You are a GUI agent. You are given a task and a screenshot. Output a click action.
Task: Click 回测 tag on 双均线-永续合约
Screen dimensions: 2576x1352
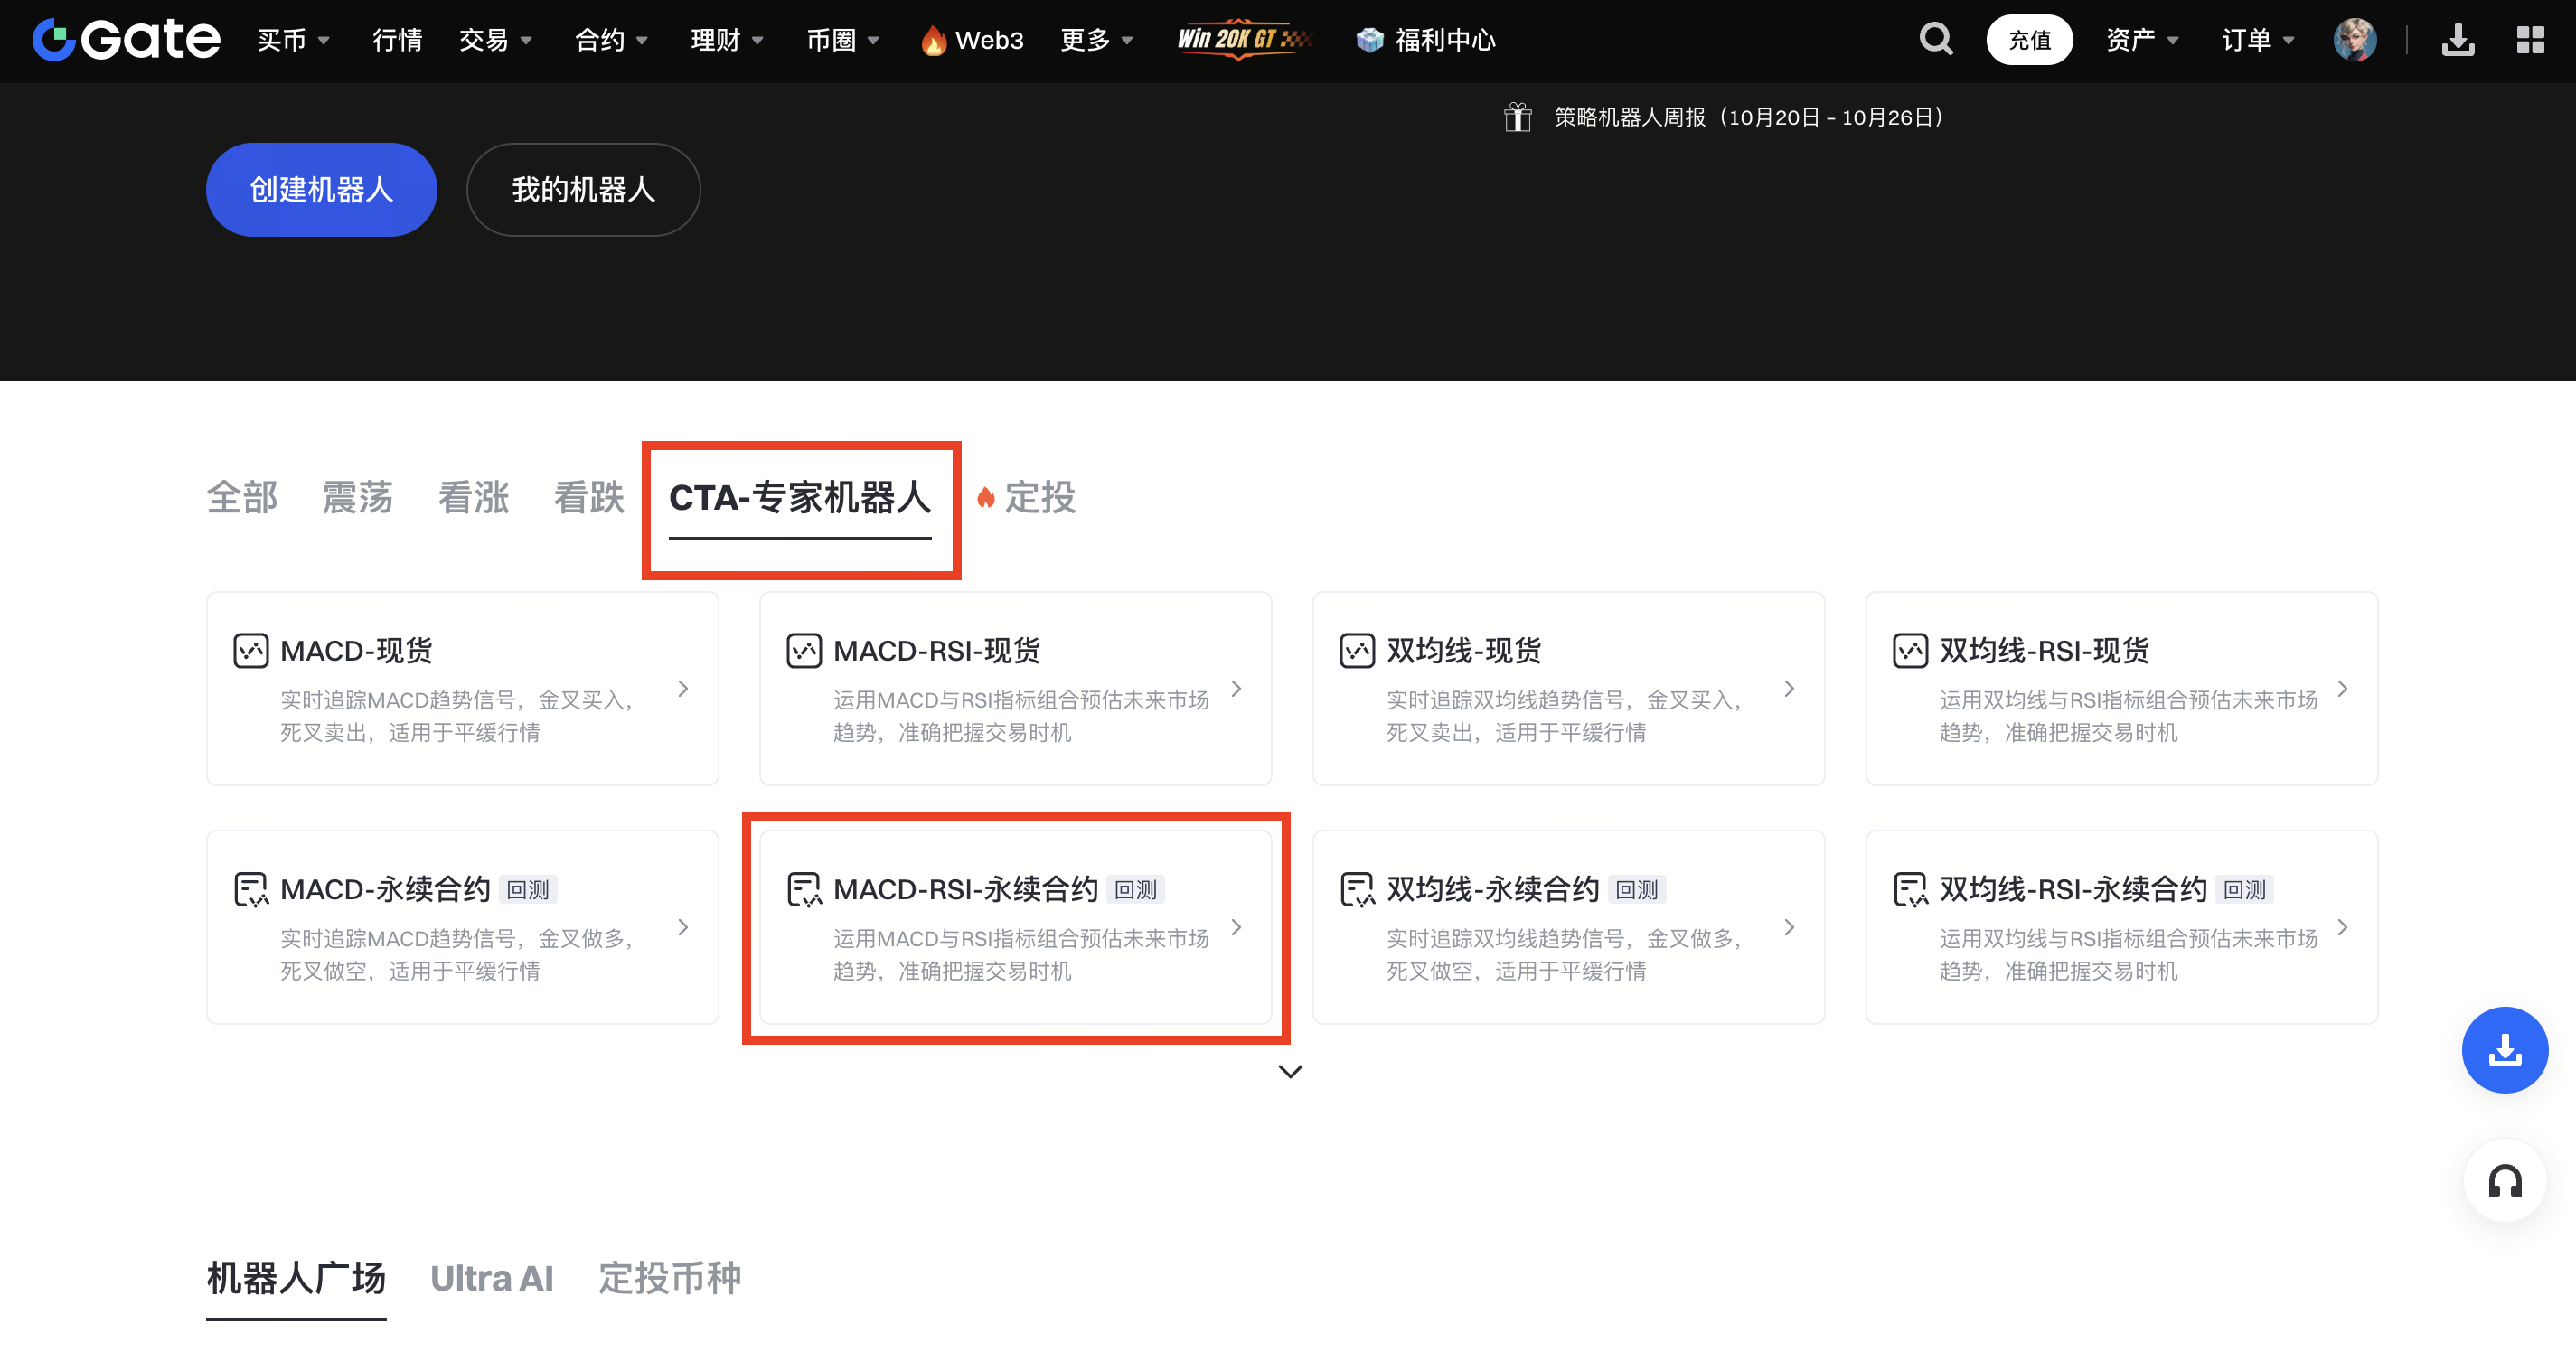click(x=1636, y=889)
